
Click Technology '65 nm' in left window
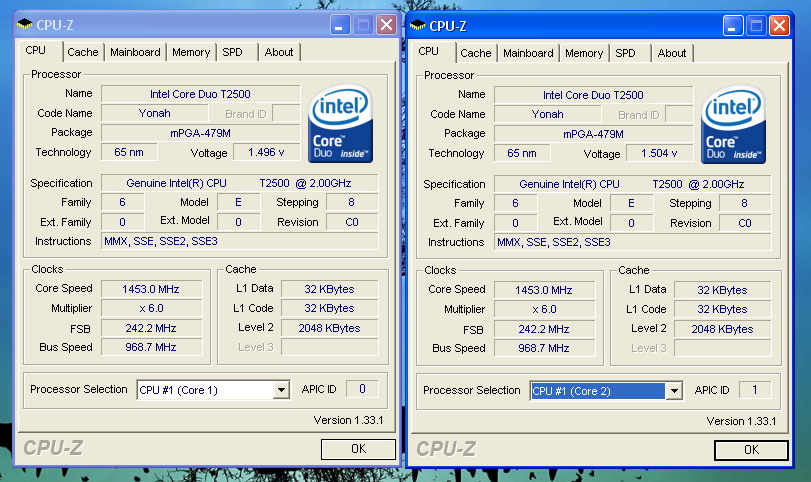pyautogui.click(x=129, y=153)
